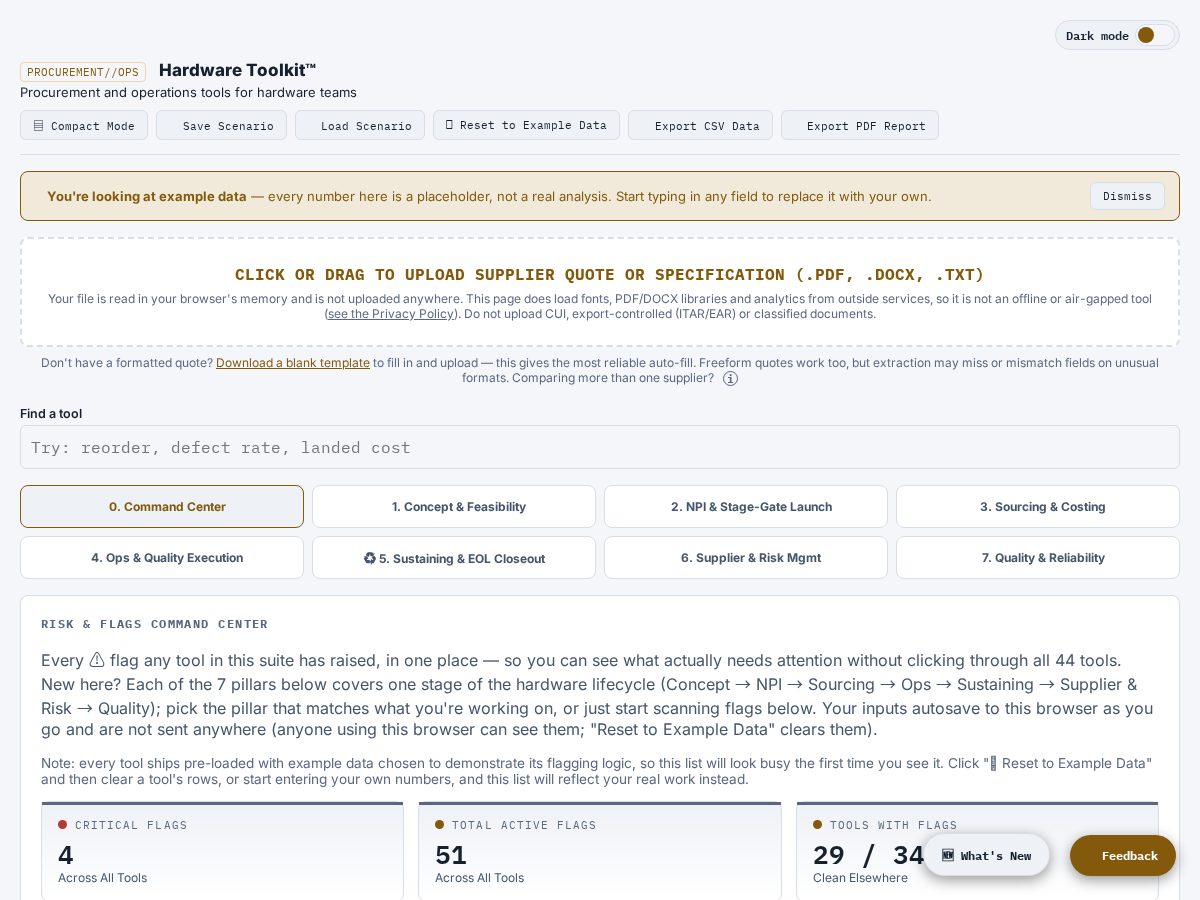Viewport: 1200px width, 900px height.
Task: Download a blank template link
Action: (x=293, y=363)
